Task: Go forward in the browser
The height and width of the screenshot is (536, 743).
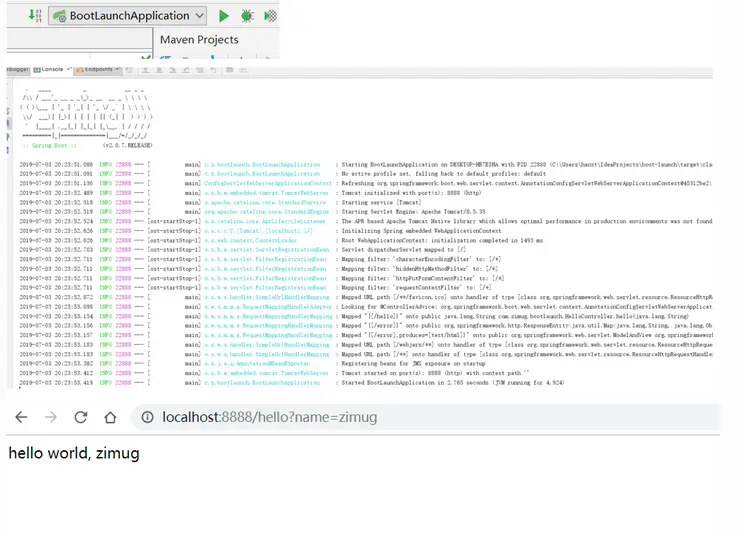Action: (x=51, y=417)
